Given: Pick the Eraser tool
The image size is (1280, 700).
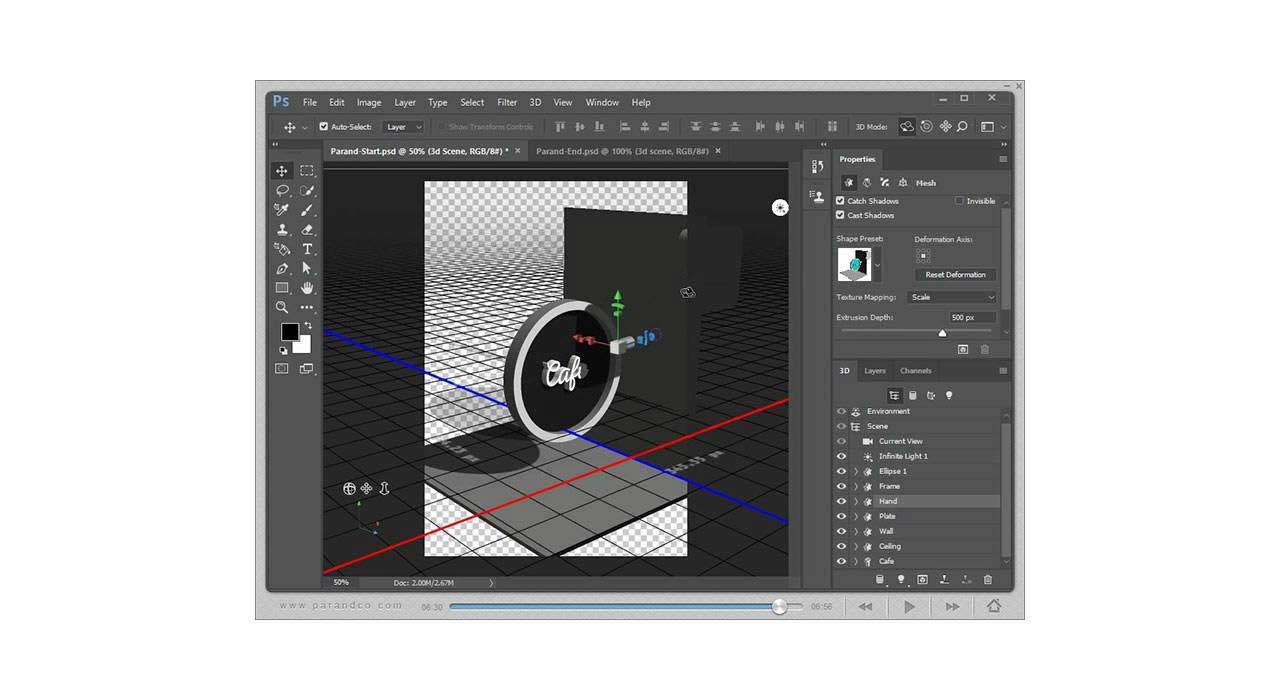Looking at the screenshot, I should tap(307, 229).
